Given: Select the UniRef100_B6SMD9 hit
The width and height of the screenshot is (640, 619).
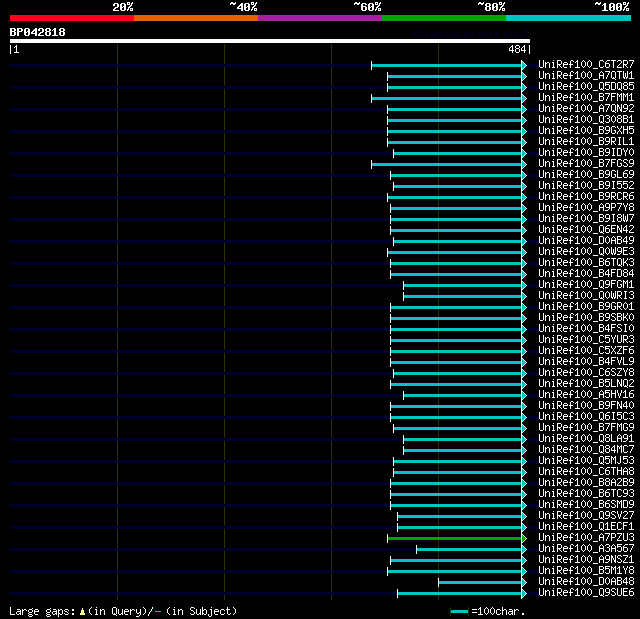Looking at the screenshot, I should tap(586, 505).
